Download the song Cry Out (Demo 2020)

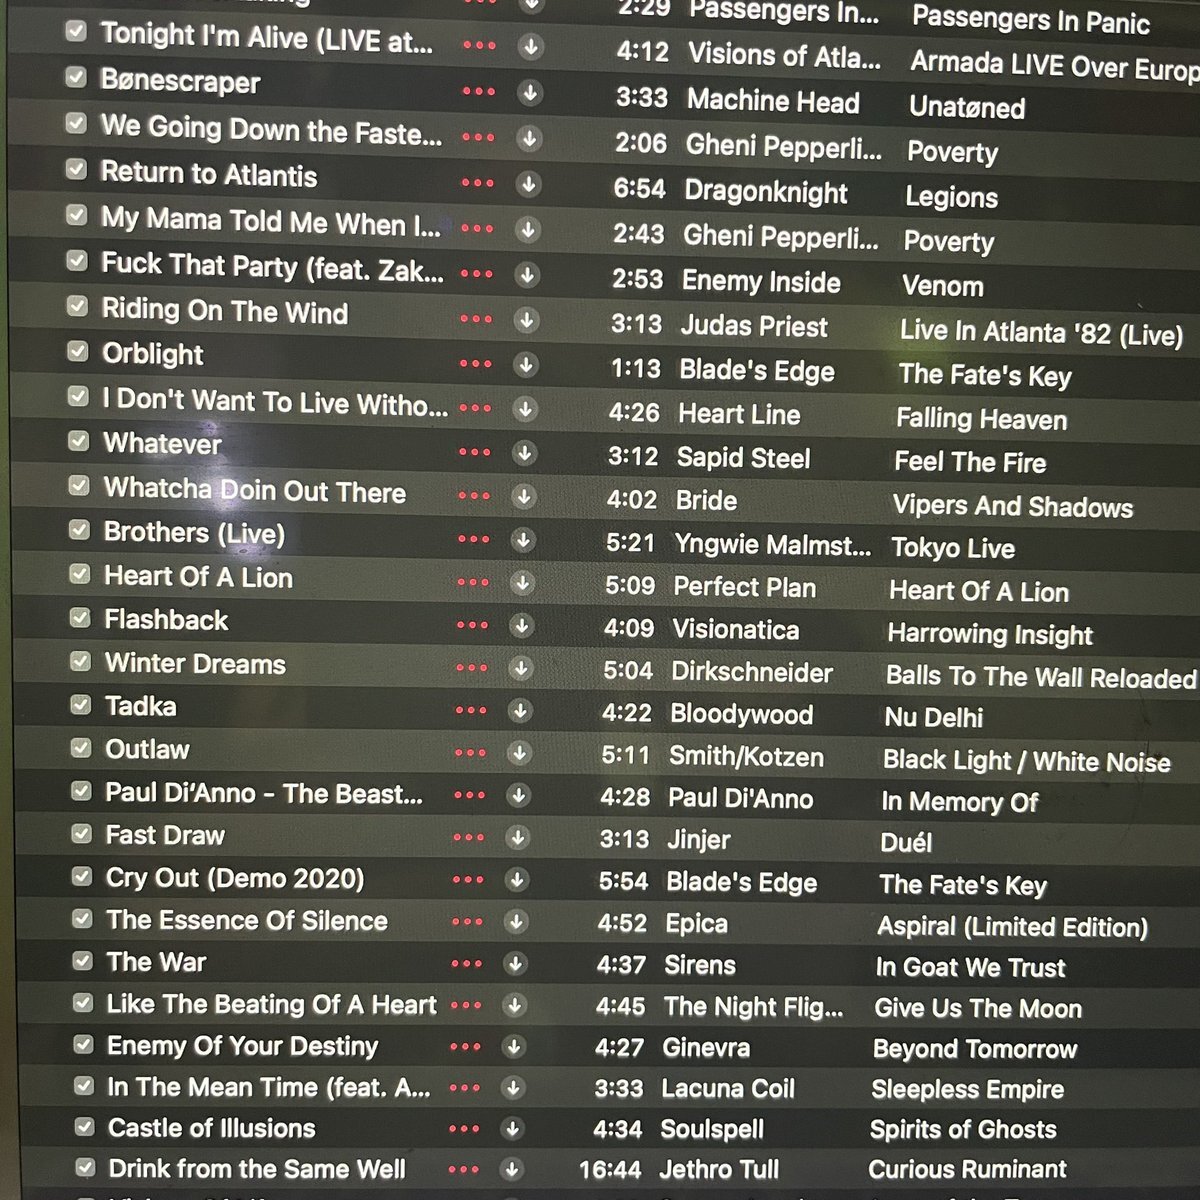(516, 880)
